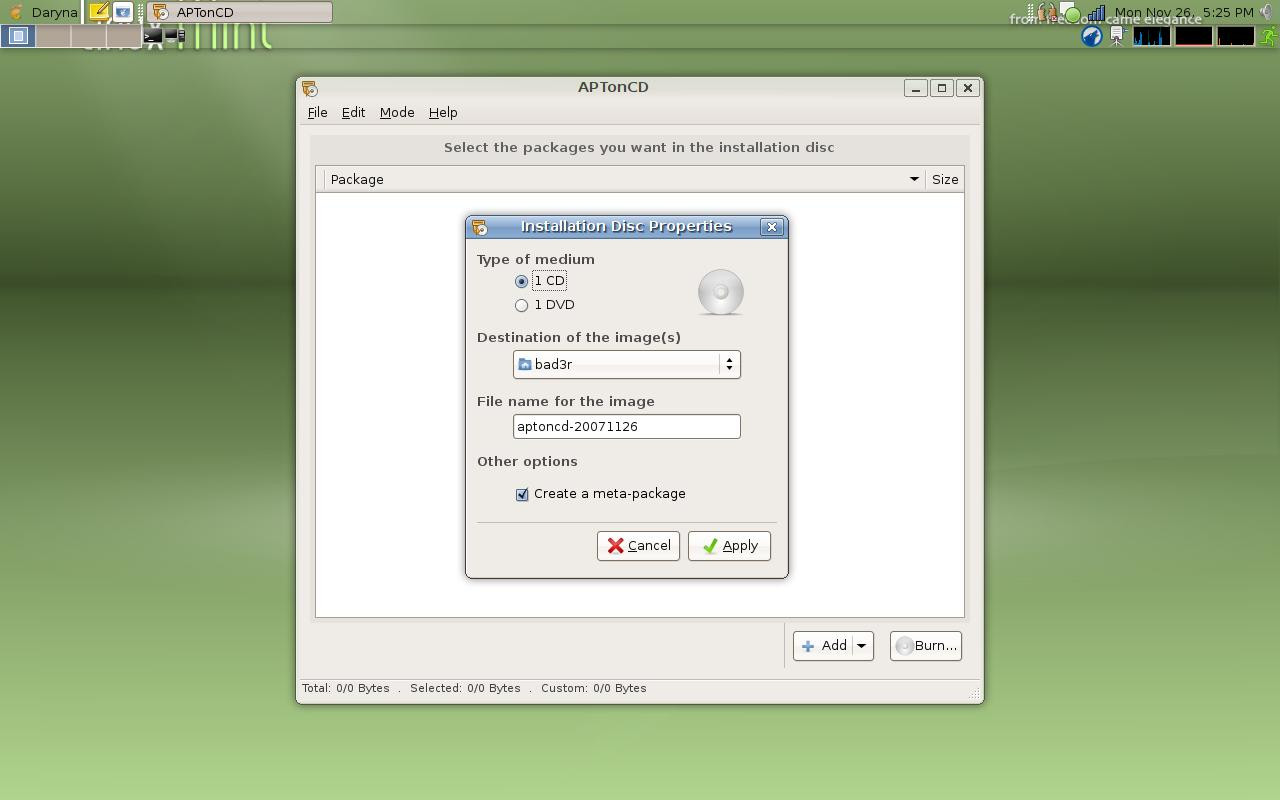Click the clock showing Mon Nov 26
Image resolution: width=1280 pixels, height=800 pixels.
pyautogui.click(x=1184, y=12)
